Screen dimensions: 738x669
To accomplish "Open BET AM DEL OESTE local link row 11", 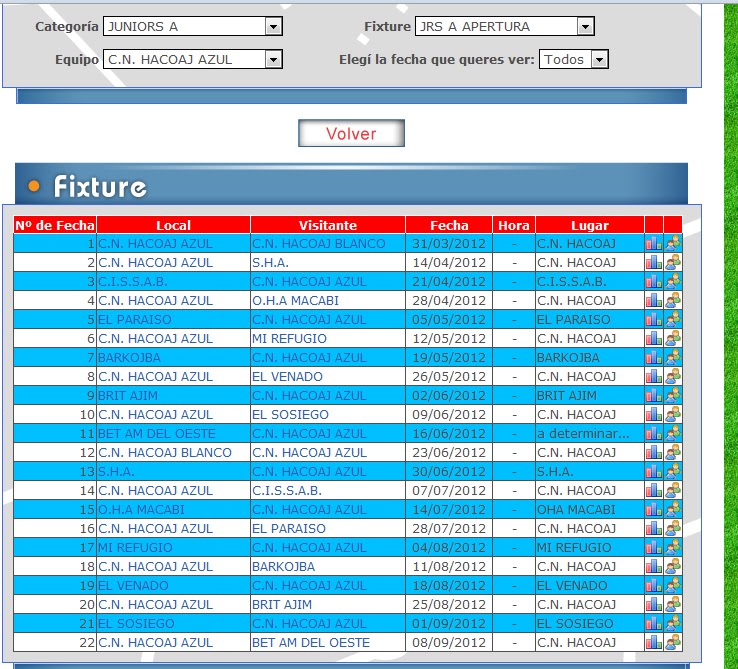I will tap(157, 433).
